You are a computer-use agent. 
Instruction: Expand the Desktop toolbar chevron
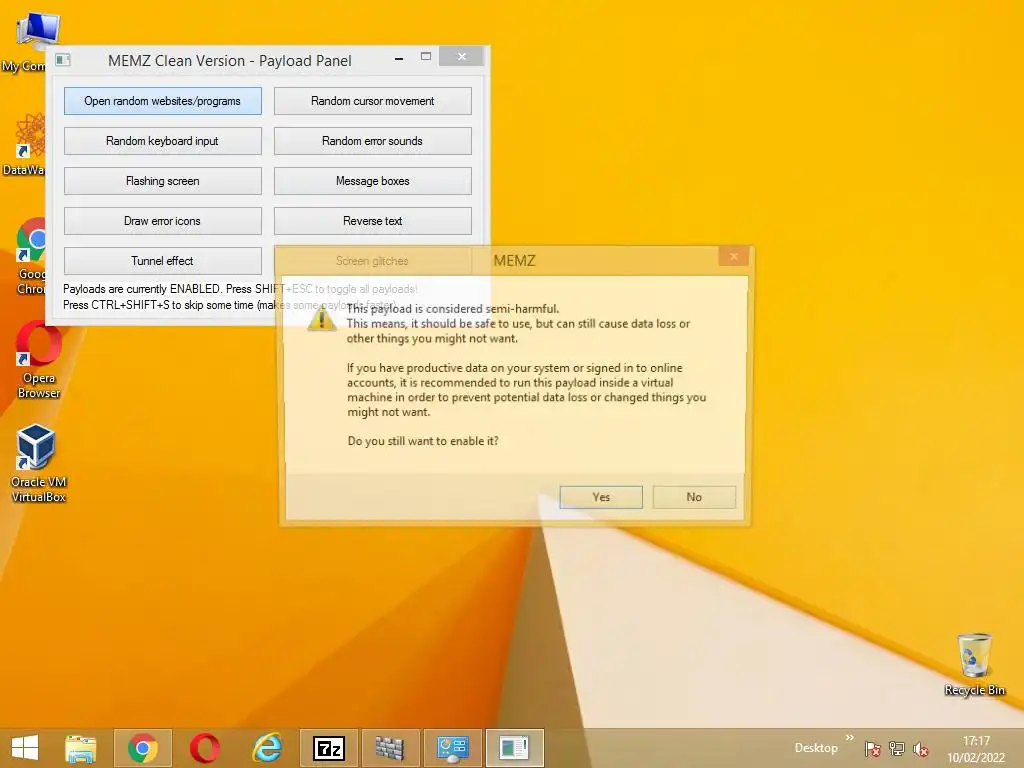click(850, 738)
